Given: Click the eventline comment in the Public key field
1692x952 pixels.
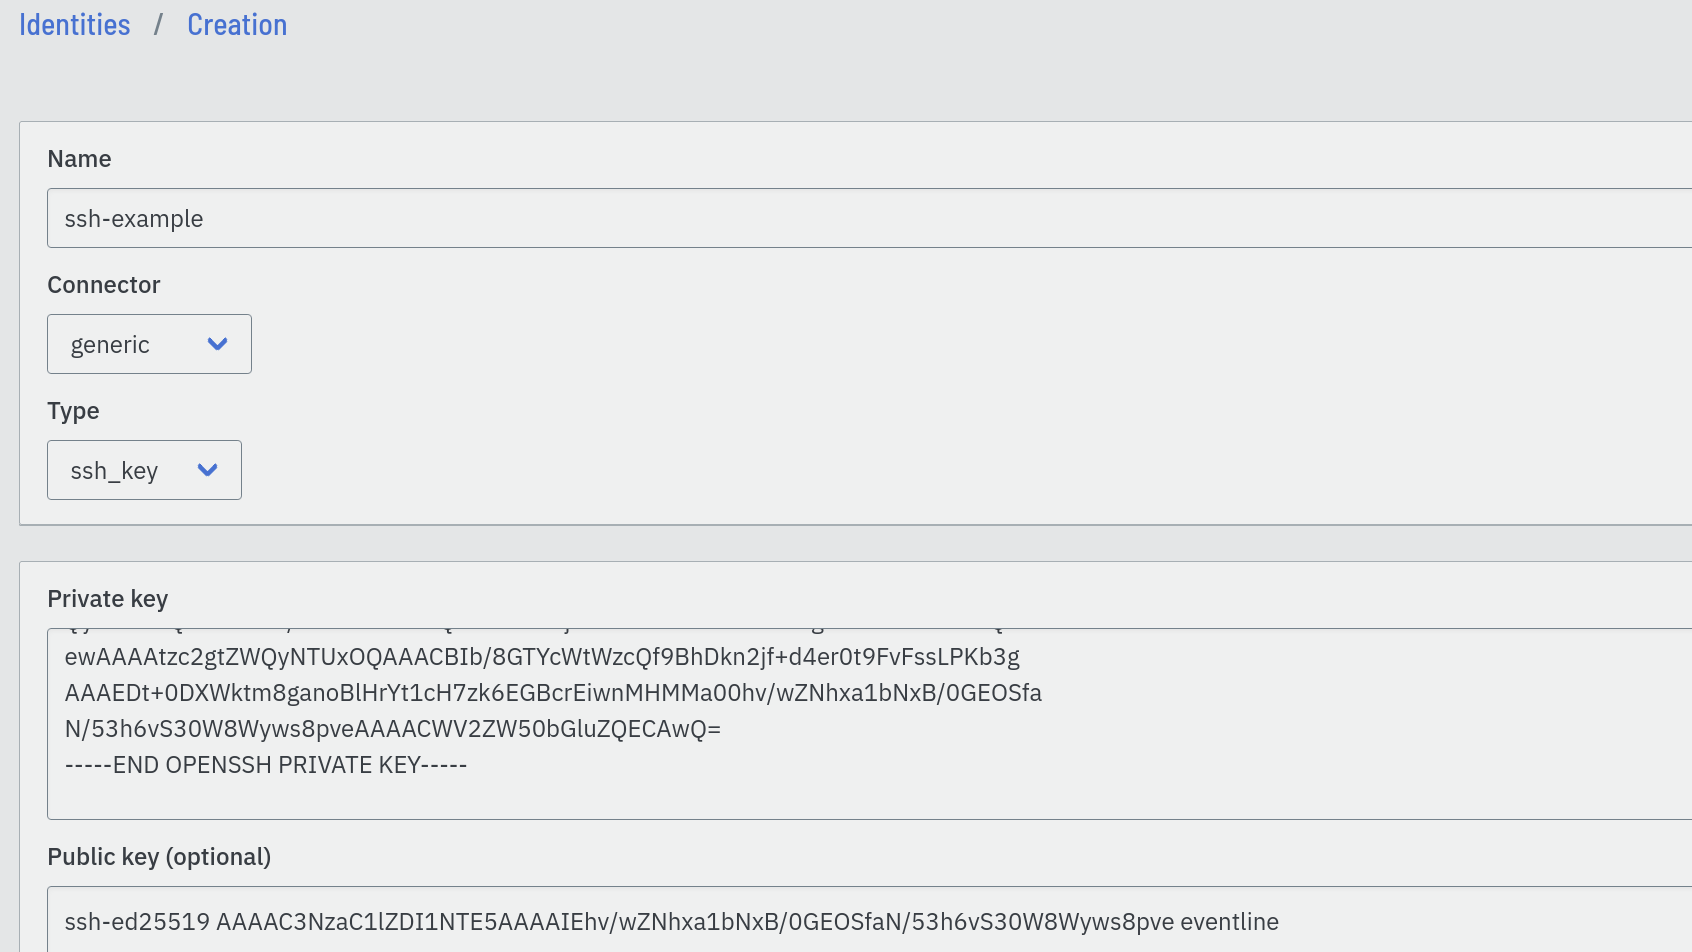Looking at the screenshot, I should click(1229, 922).
